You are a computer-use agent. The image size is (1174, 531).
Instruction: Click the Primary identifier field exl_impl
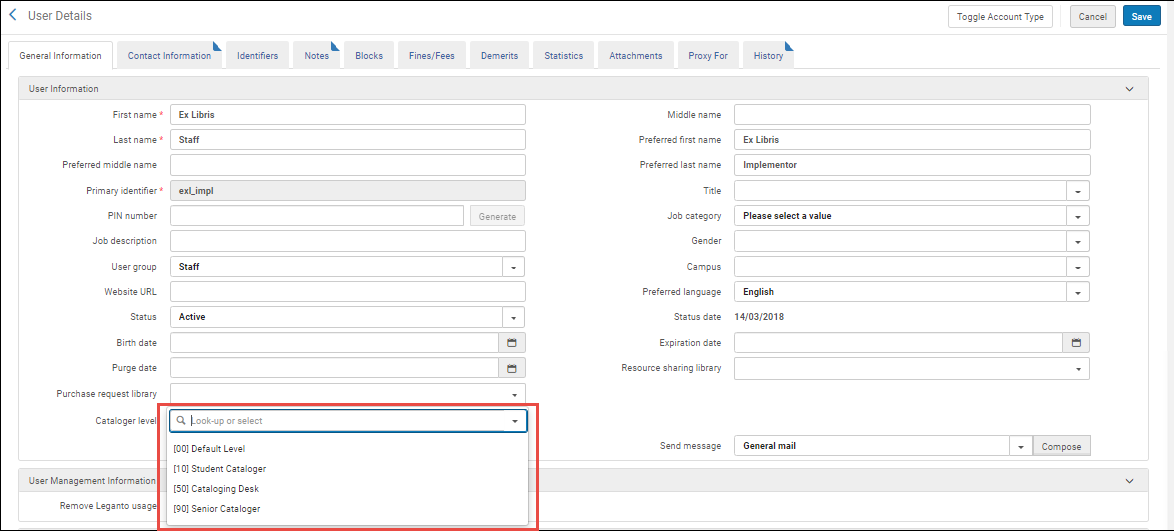point(348,191)
